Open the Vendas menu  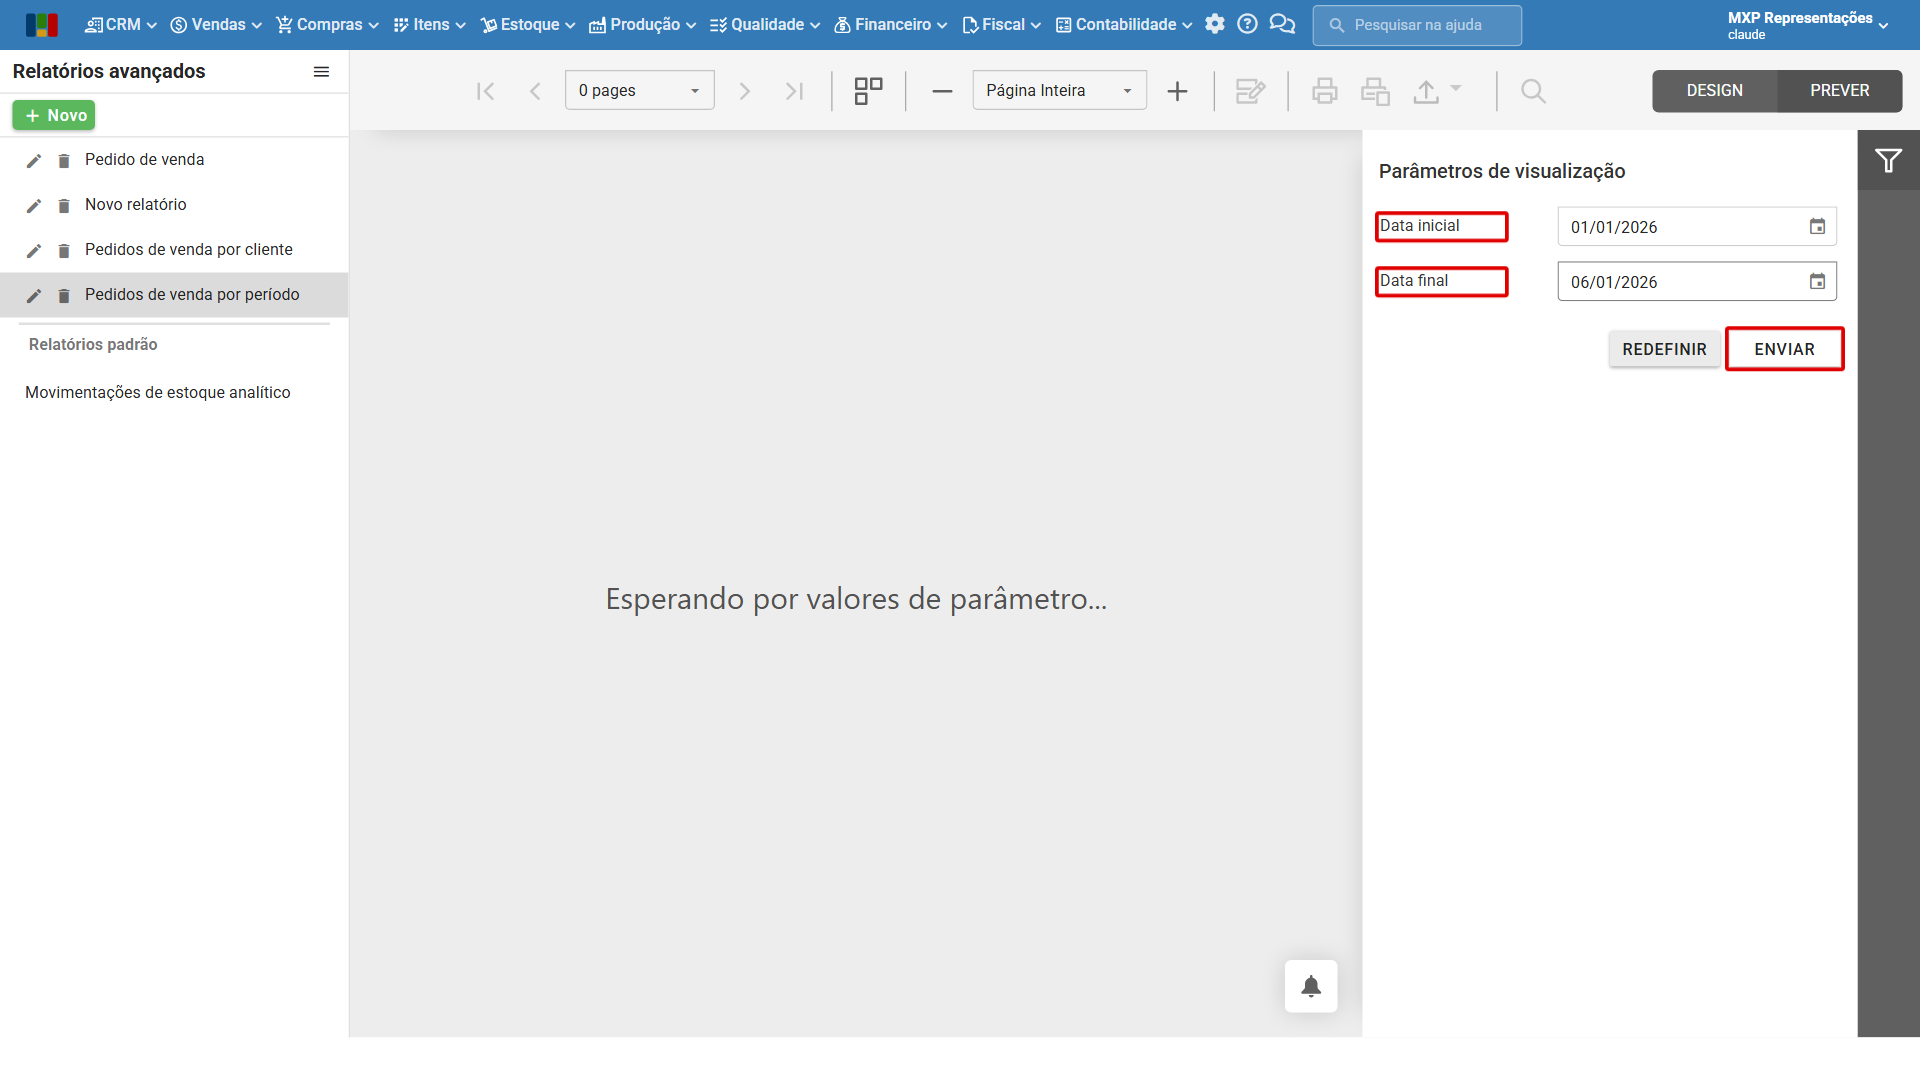tap(216, 24)
